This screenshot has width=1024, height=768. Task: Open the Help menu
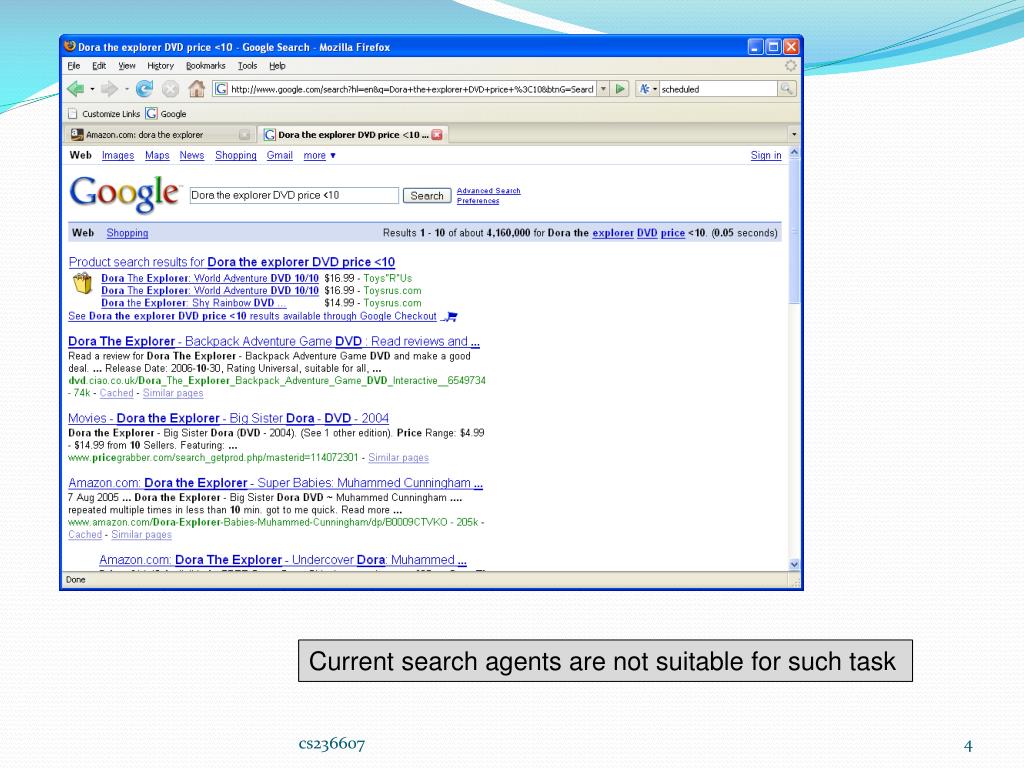(x=278, y=66)
